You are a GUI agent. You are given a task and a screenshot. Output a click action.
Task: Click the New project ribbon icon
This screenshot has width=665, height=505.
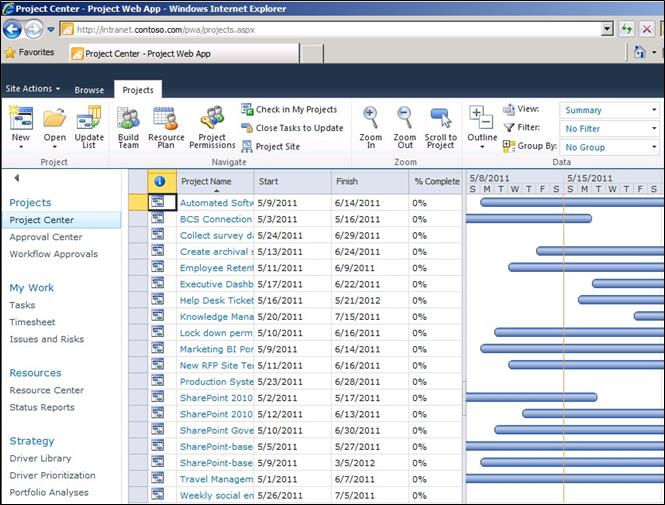click(x=20, y=120)
